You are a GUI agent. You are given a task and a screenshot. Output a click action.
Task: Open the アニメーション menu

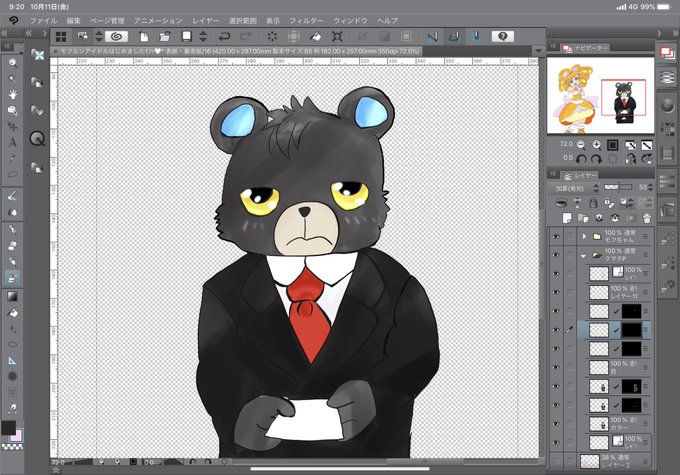tap(158, 20)
